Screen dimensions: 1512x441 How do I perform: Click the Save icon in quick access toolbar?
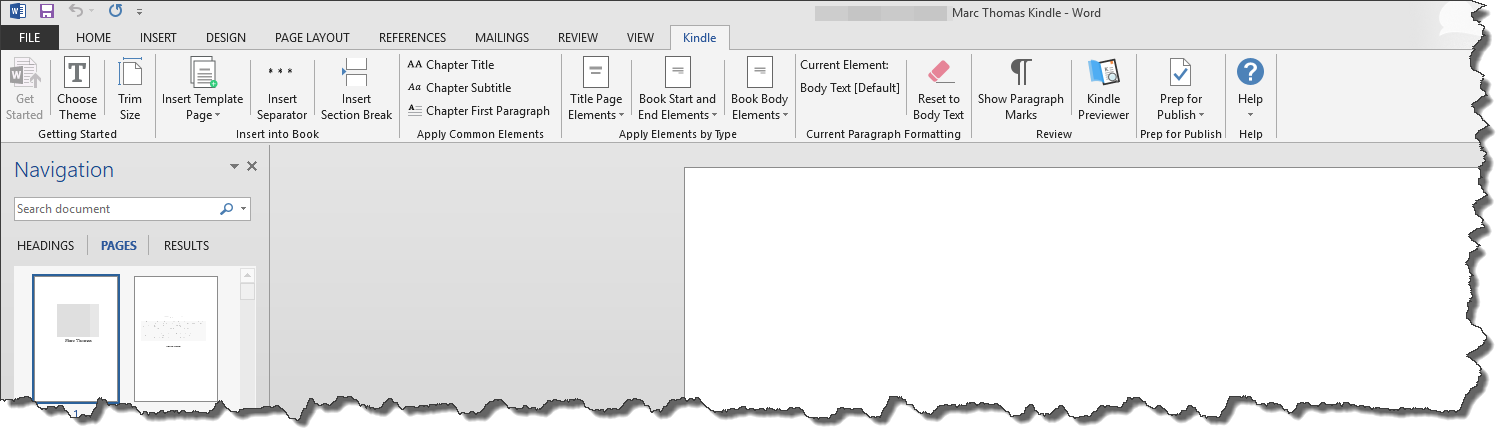click(46, 12)
